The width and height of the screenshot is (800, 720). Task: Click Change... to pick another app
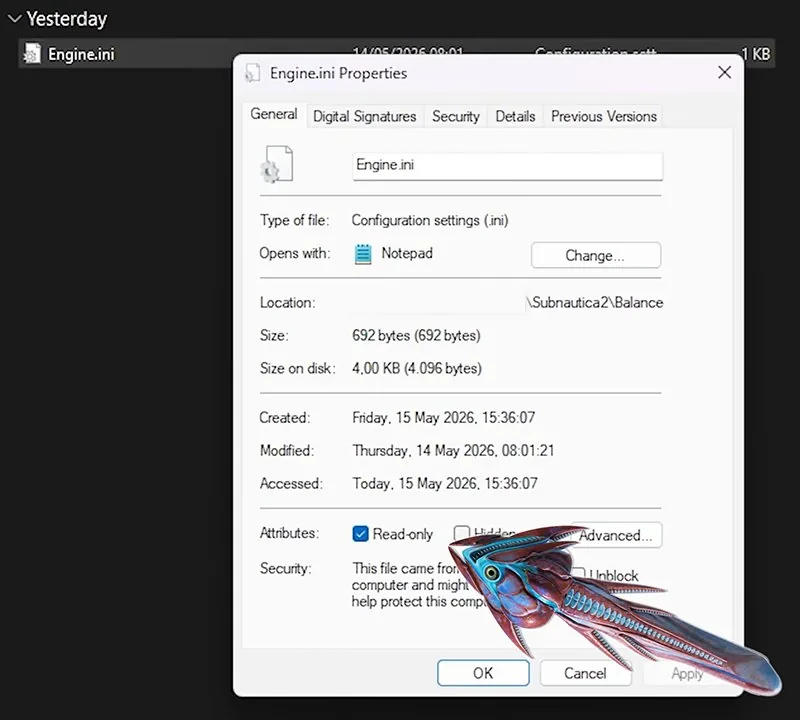coord(596,255)
